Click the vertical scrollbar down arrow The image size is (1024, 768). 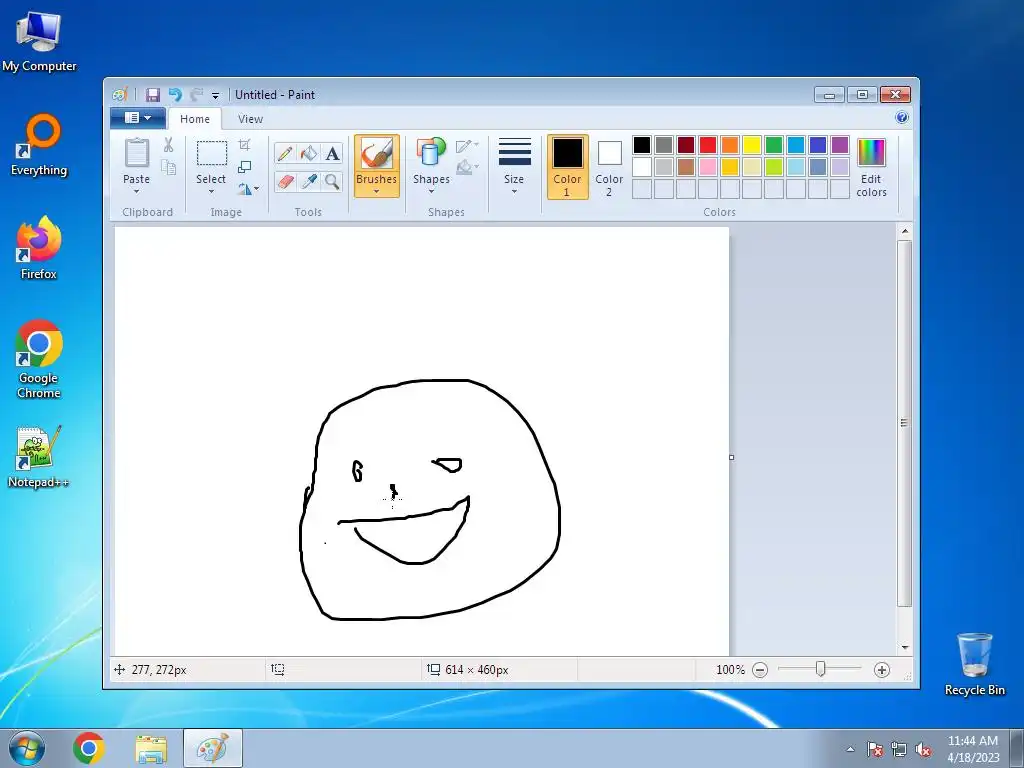(x=904, y=647)
